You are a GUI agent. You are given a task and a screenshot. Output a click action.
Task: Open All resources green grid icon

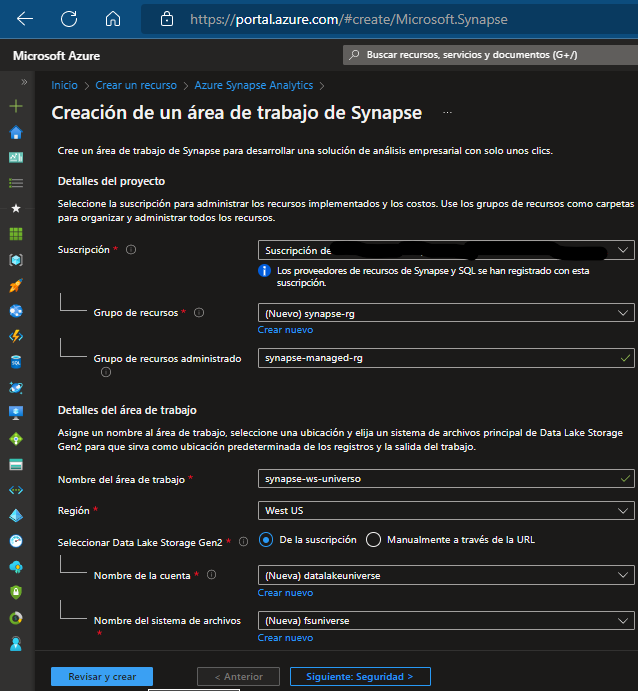click(x=16, y=234)
